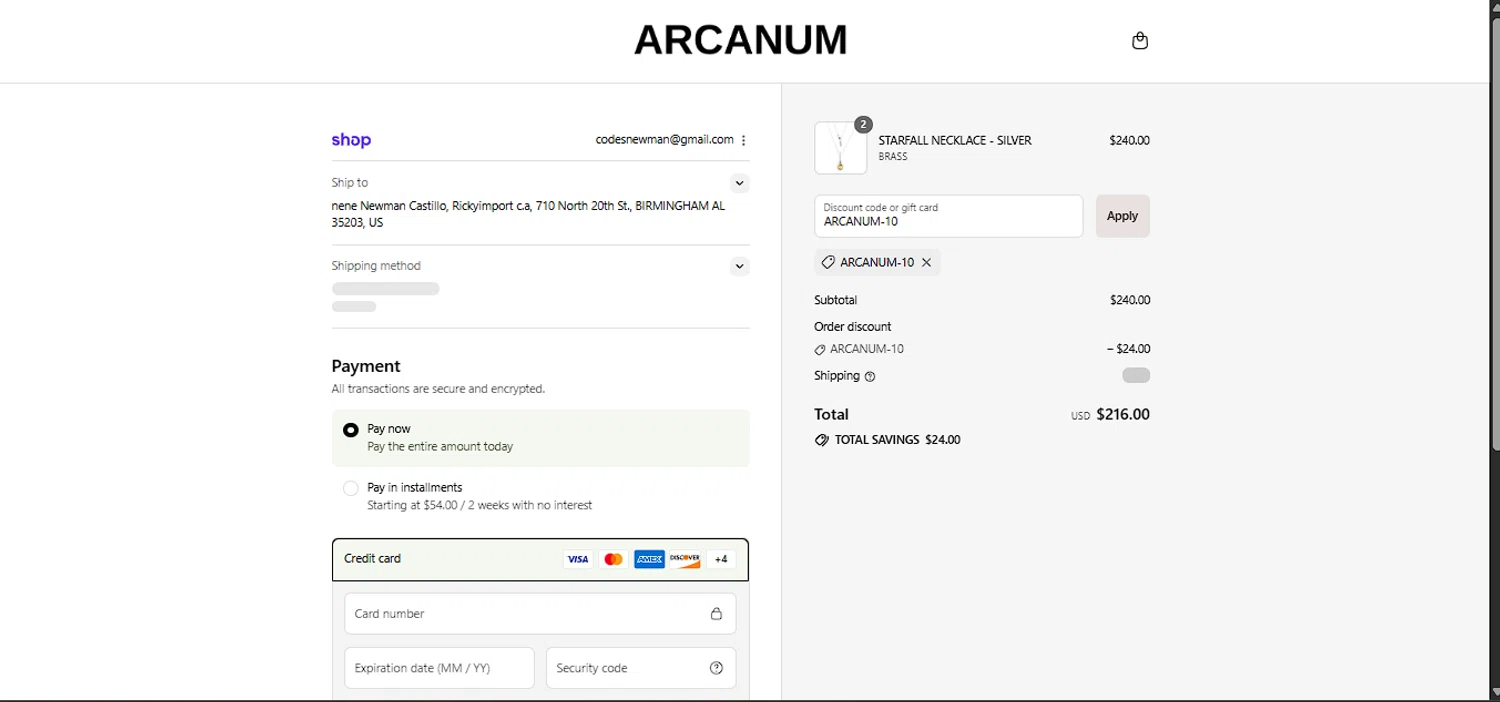Click the Mastercard icon
Image resolution: width=1500 pixels, height=702 pixels.
[614, 559]
